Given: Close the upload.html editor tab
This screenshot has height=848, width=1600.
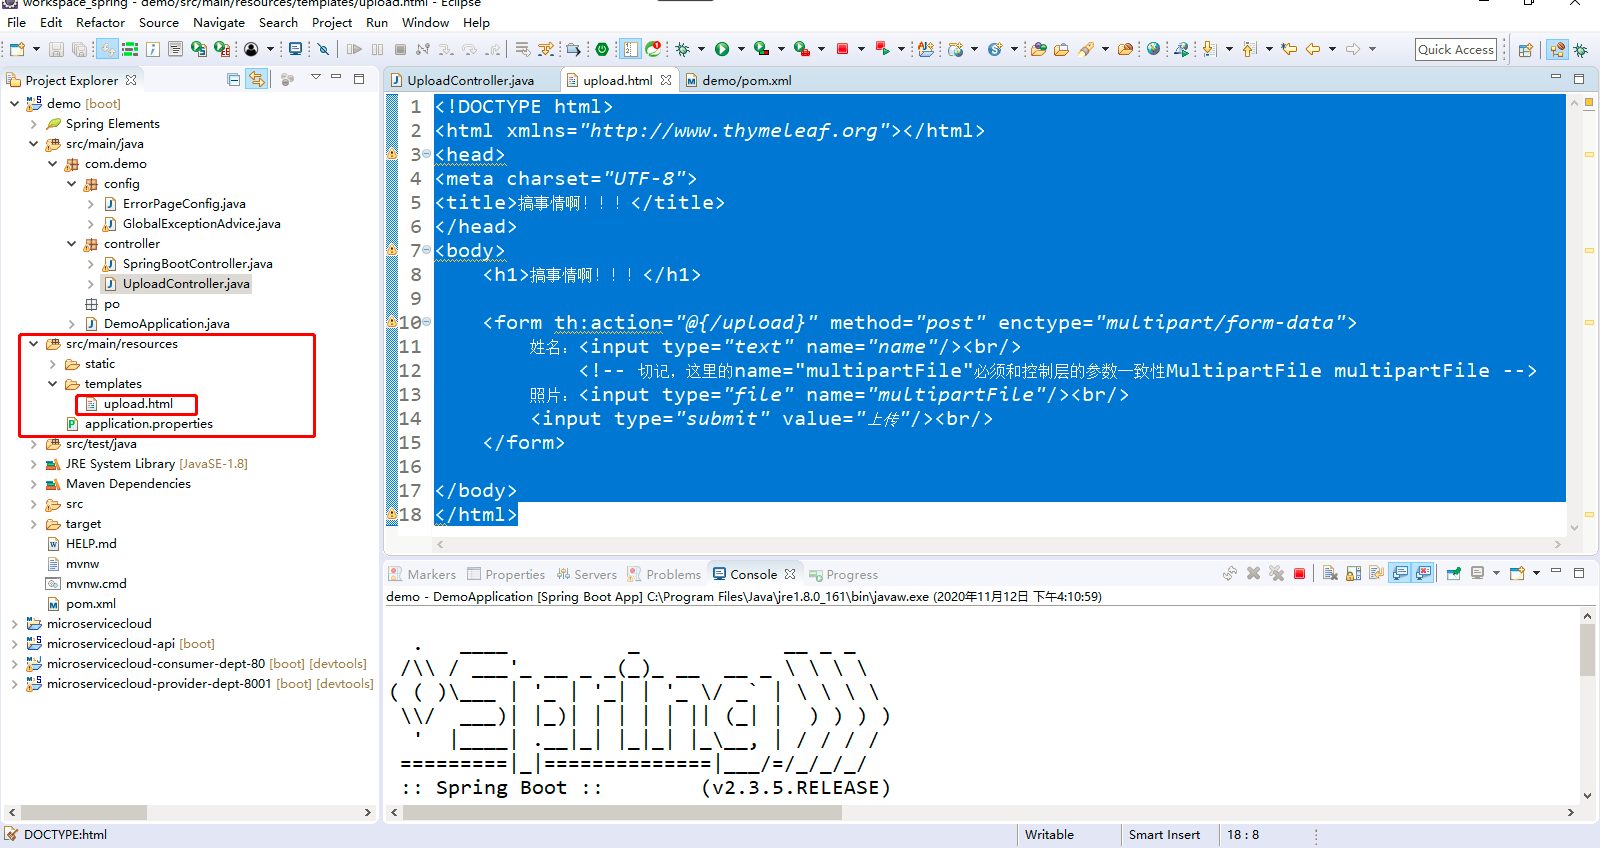Looking at the screenshot, I should coord(666,80).
